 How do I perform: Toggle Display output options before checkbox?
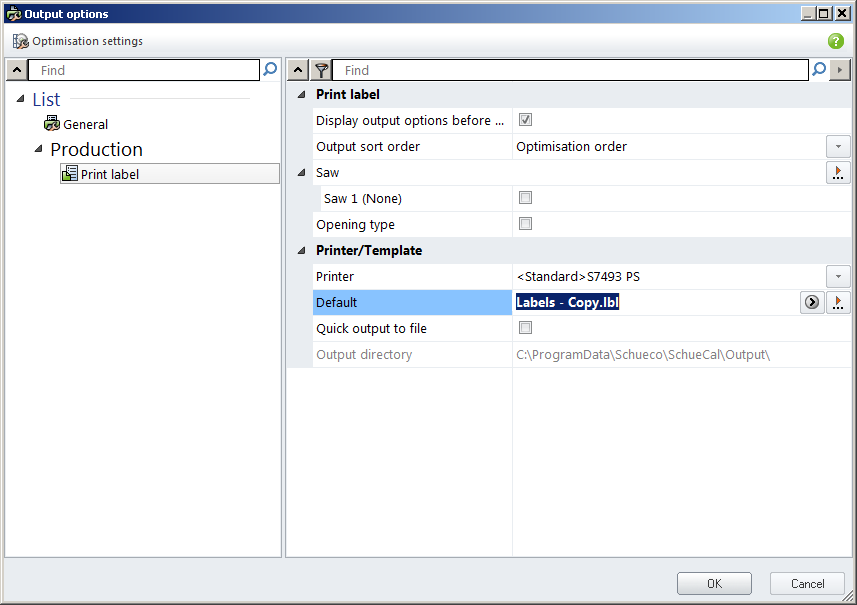pyautogui.click(x=525, y=120)
